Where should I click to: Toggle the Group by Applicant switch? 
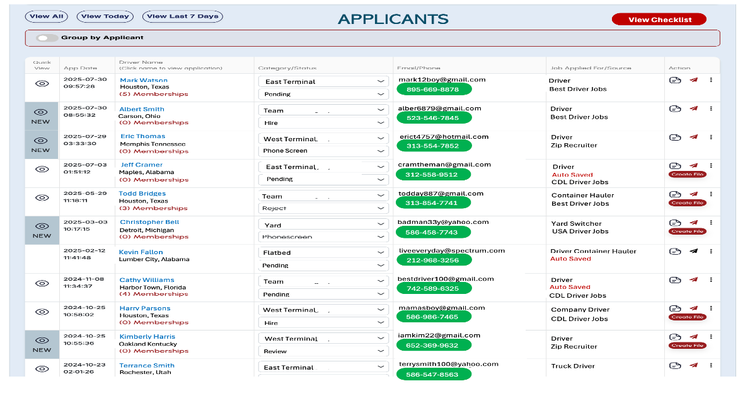[47, 38]
